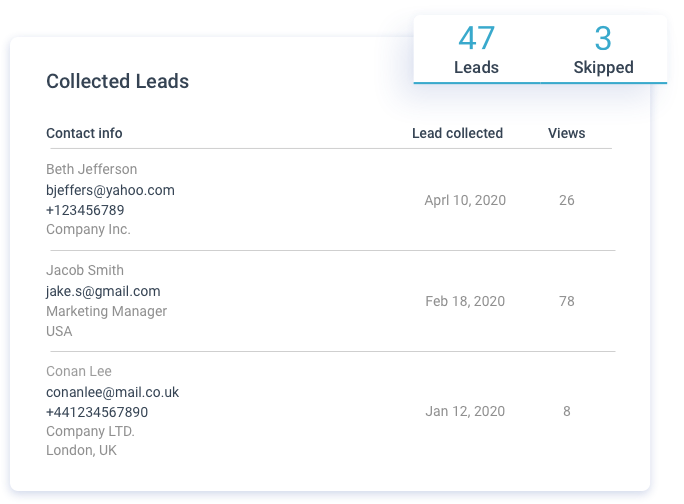The width and height of the screenshot is (684, 504).
Task: Select Conan Lee lead name
Action: pyautogui.click(x=79, y=371)
